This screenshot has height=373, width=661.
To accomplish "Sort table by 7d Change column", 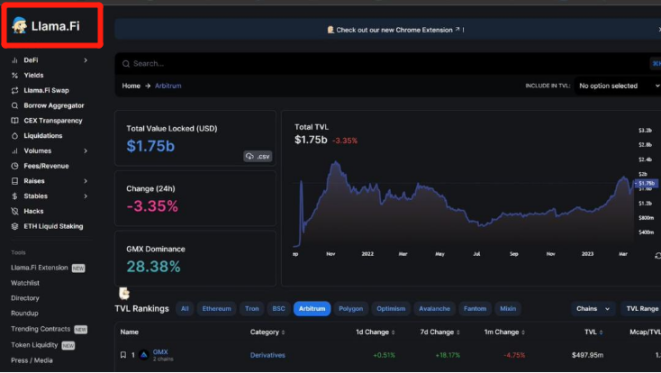I will coord(440,333).
